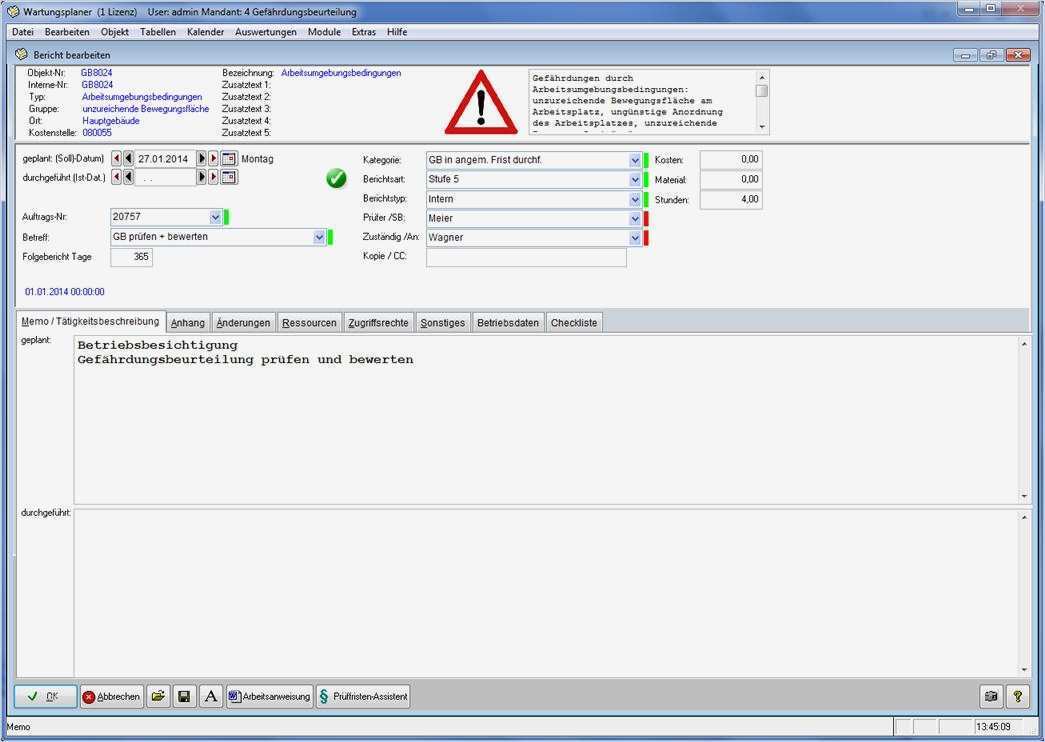Switch to the Betriebsdaten tab
Image resolution: width=1045 pixels, height=742 pixels.
pyautogui.click(x=508, y=323)
